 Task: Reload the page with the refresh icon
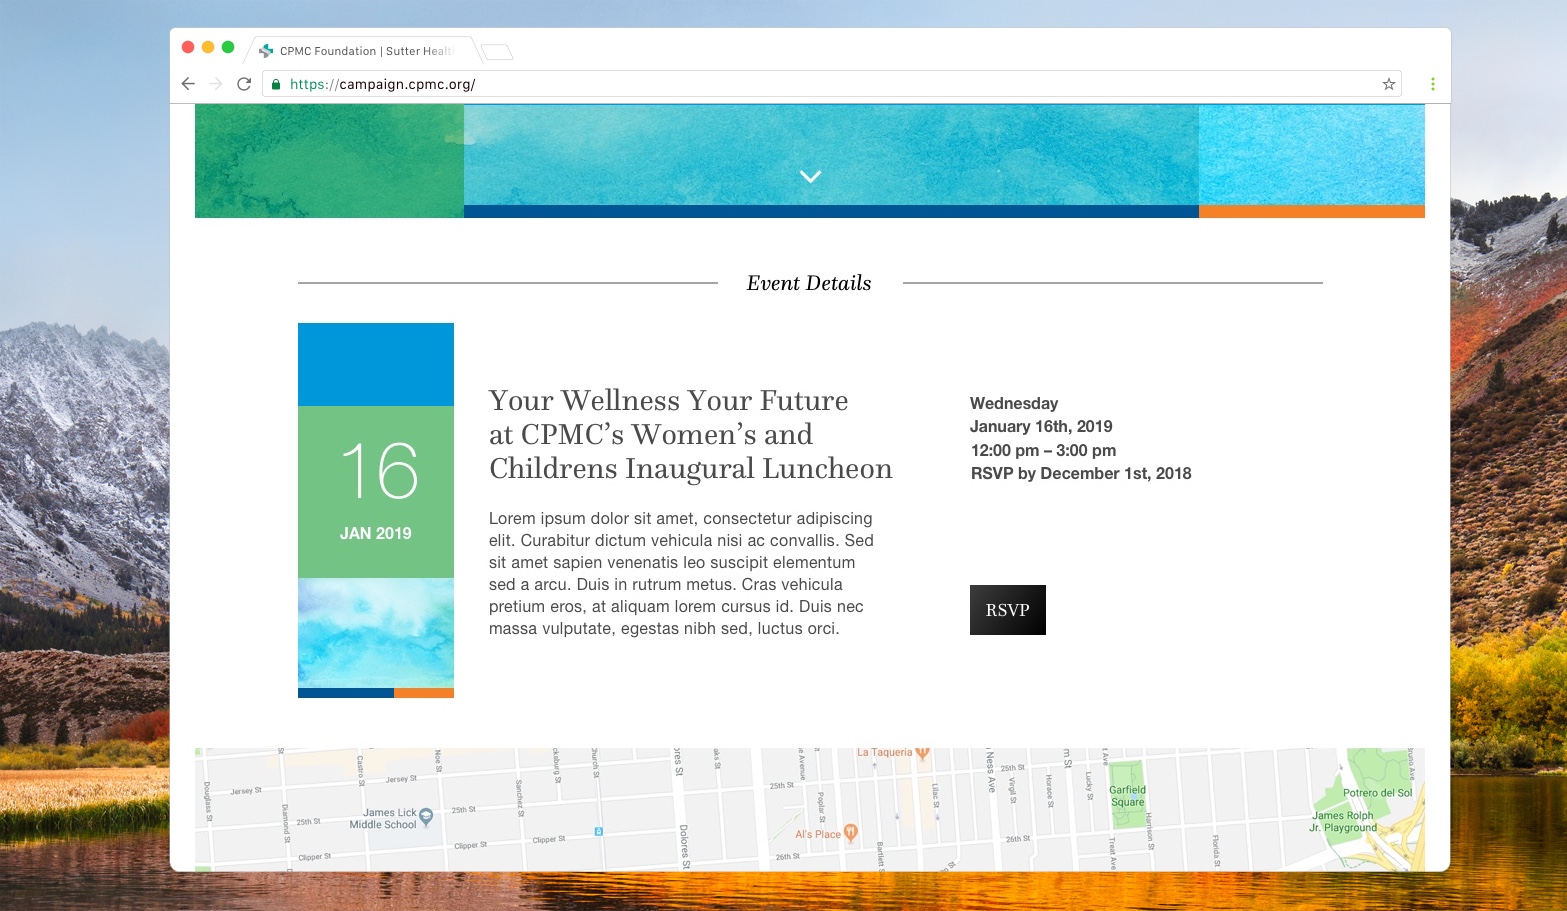point(244,84)
